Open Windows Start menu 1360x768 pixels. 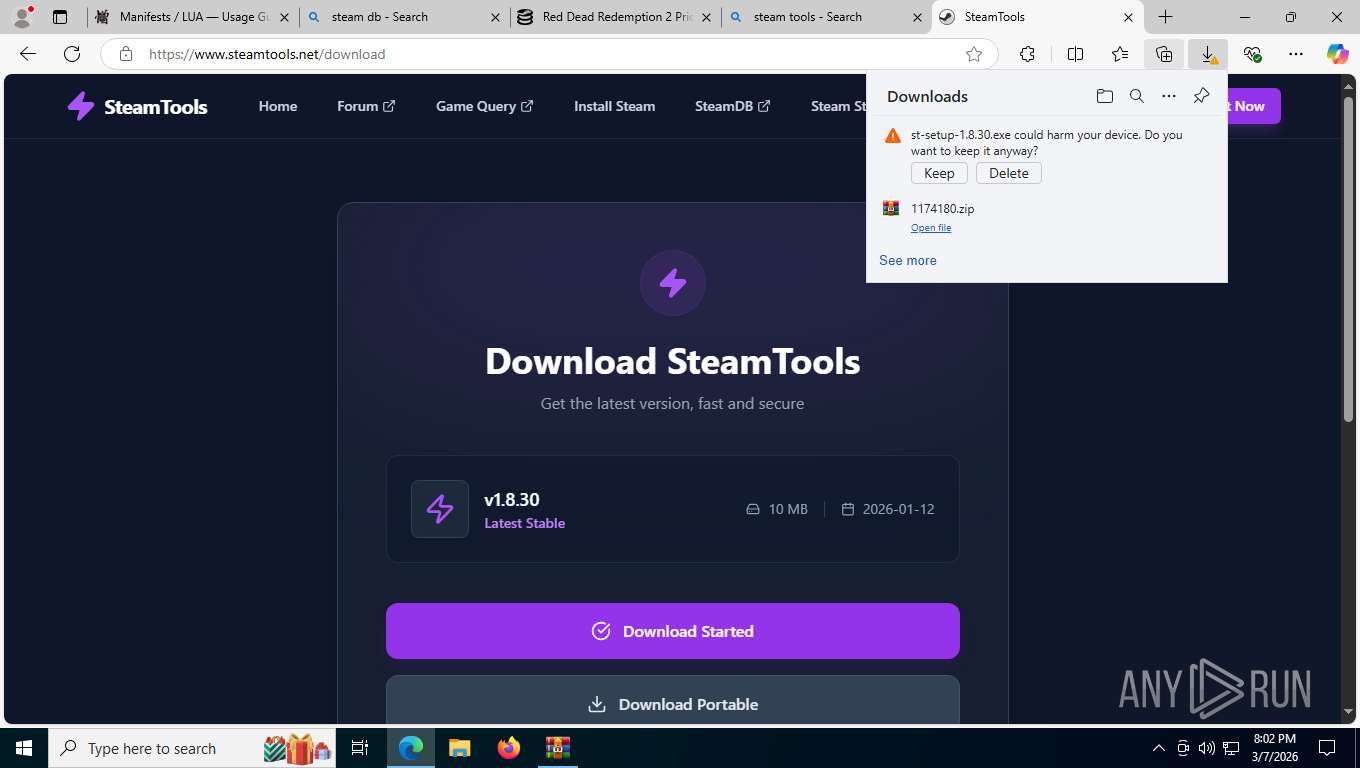23,748
